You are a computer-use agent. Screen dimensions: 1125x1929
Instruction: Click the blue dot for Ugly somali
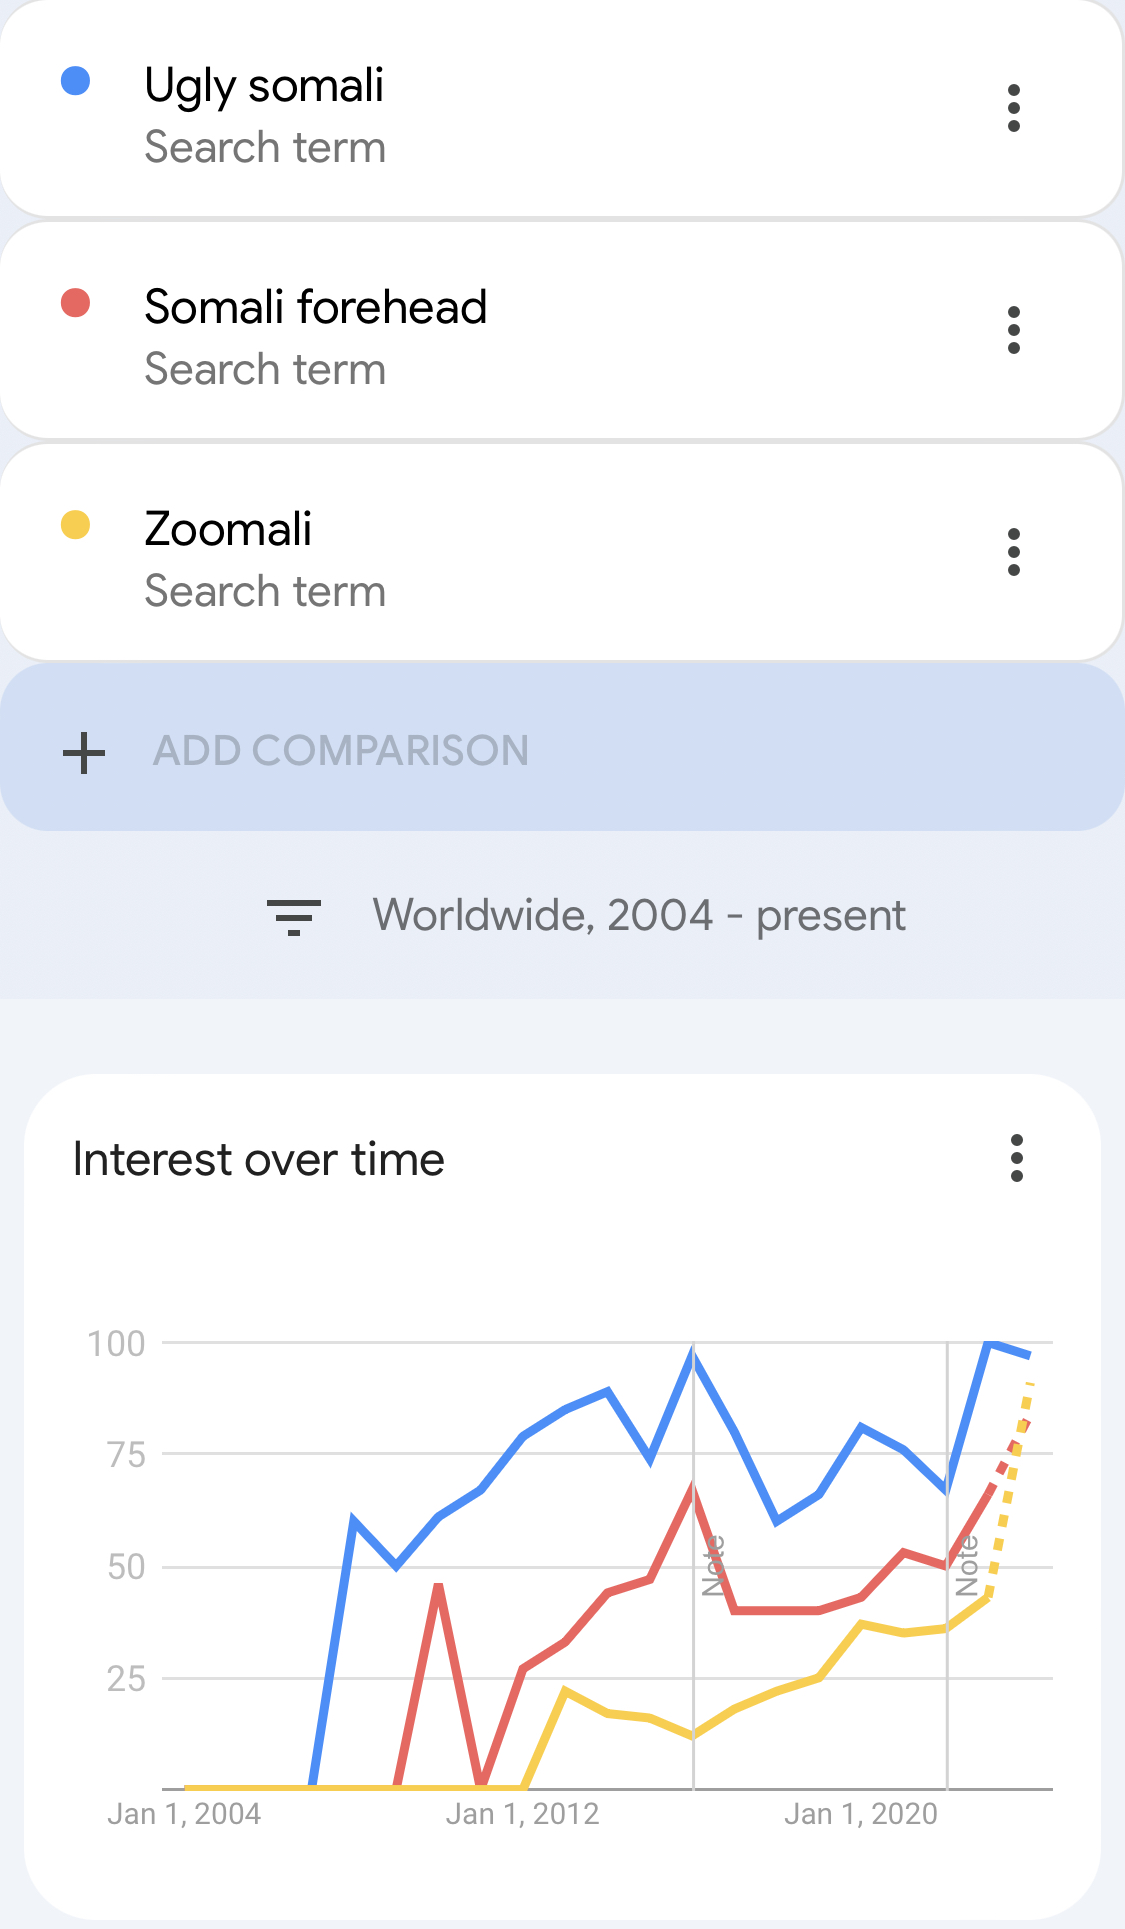pyautogui.click(x=76, y=81)
